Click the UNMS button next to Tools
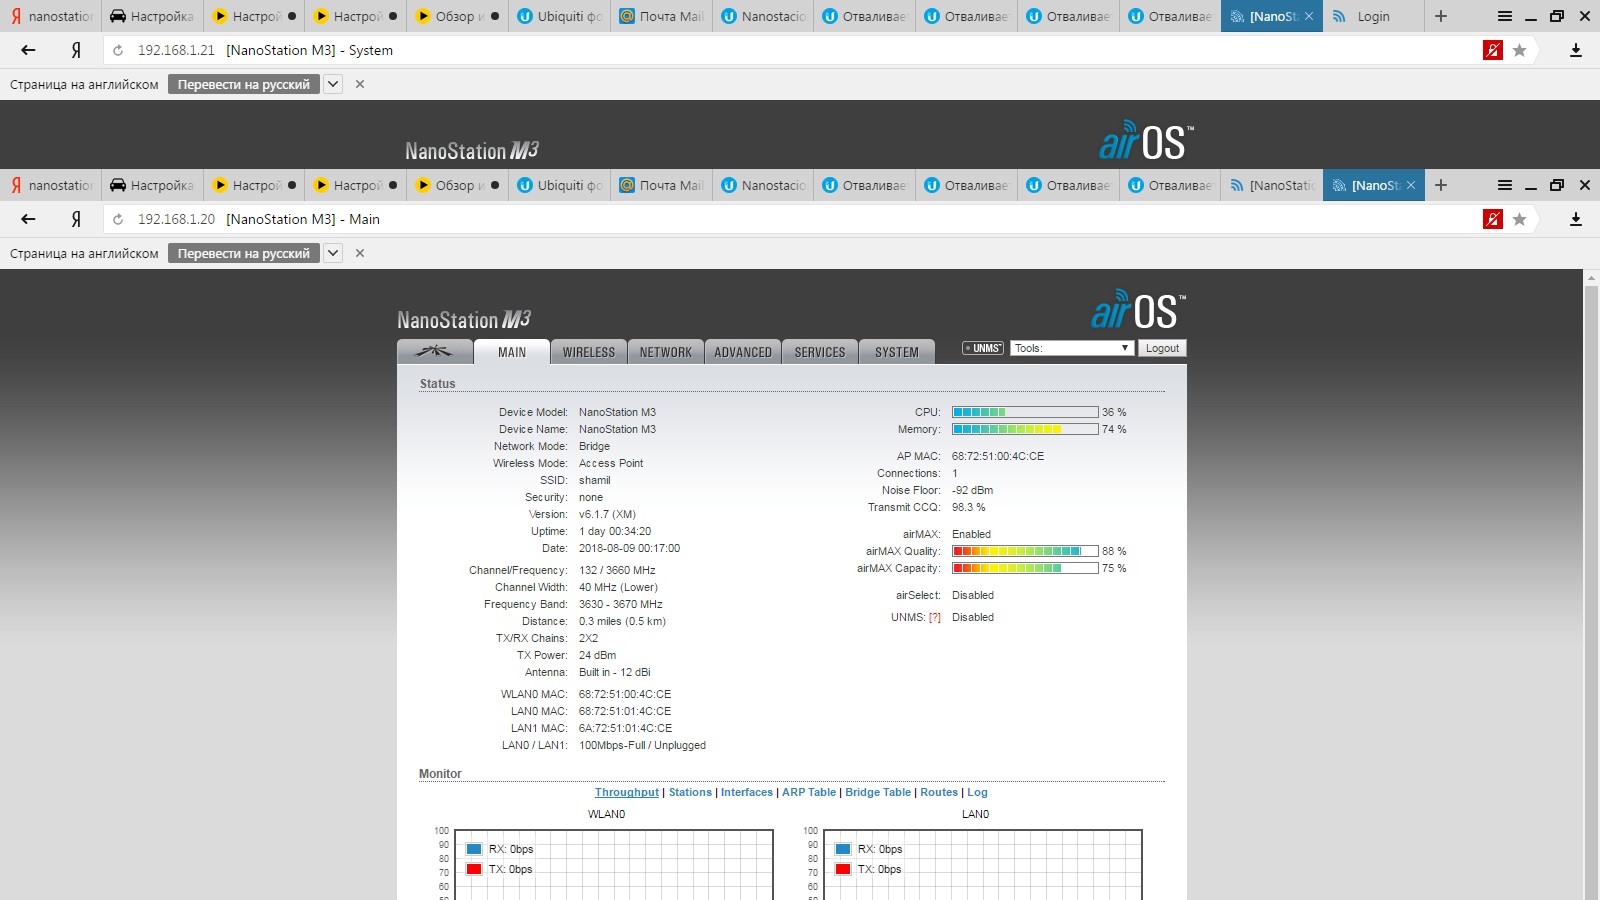This screenshot has width=1600, height=900. (x=983, y=348)
